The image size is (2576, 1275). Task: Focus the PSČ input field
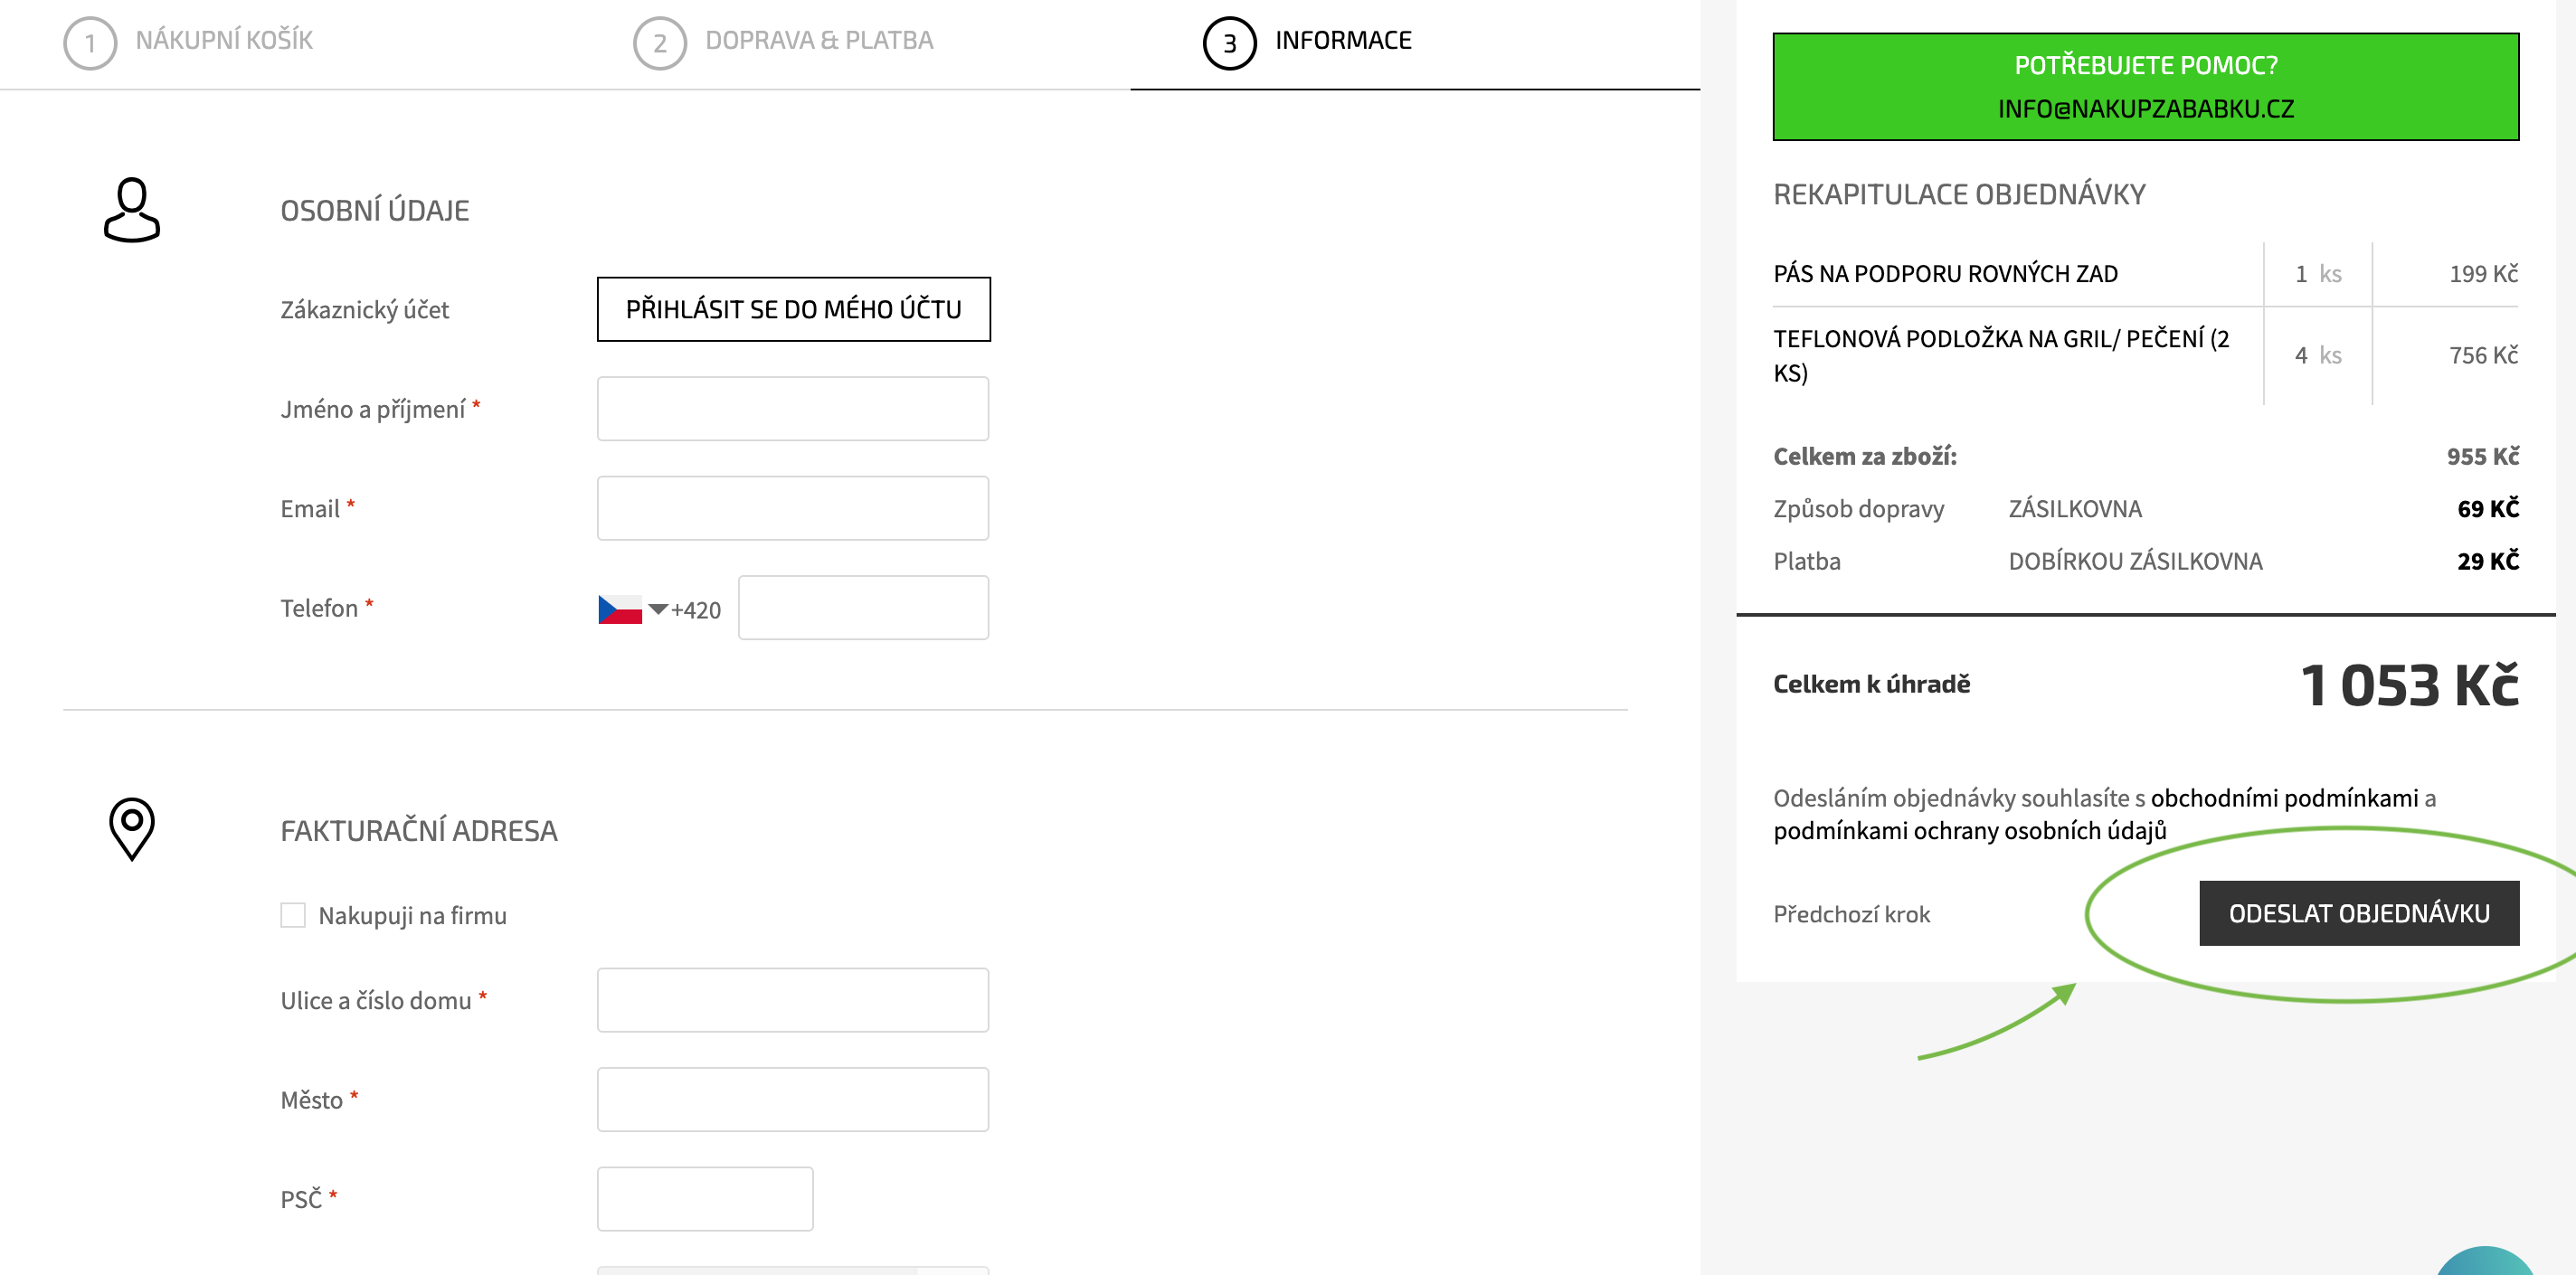(705, 1198)
